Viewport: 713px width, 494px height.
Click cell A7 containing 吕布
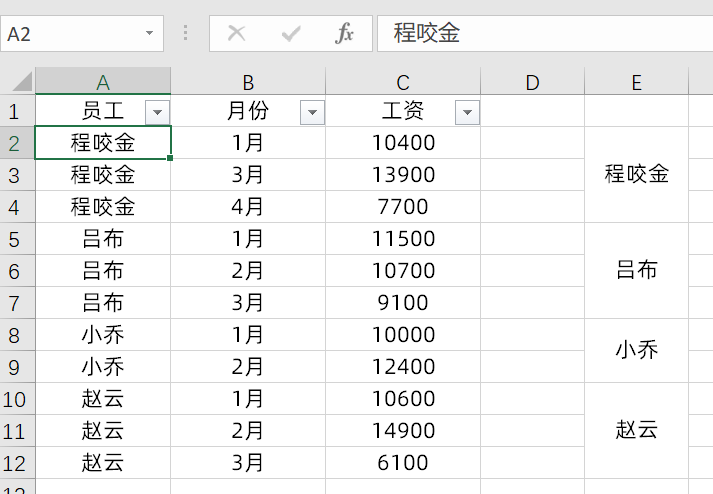pos(103,303)
